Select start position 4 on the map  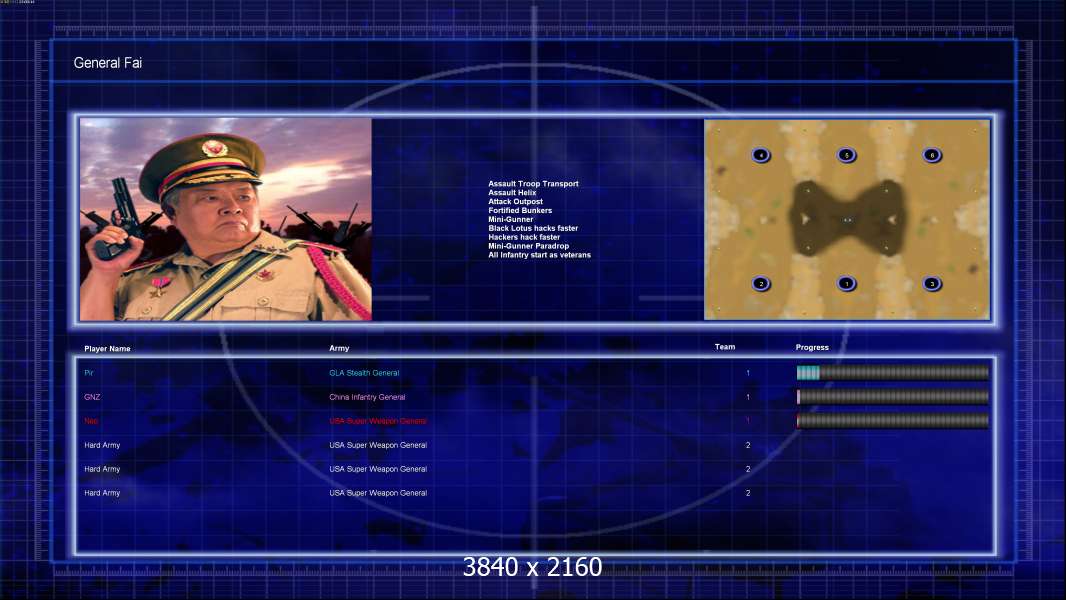pyautogui.click(x=761, y=155)
